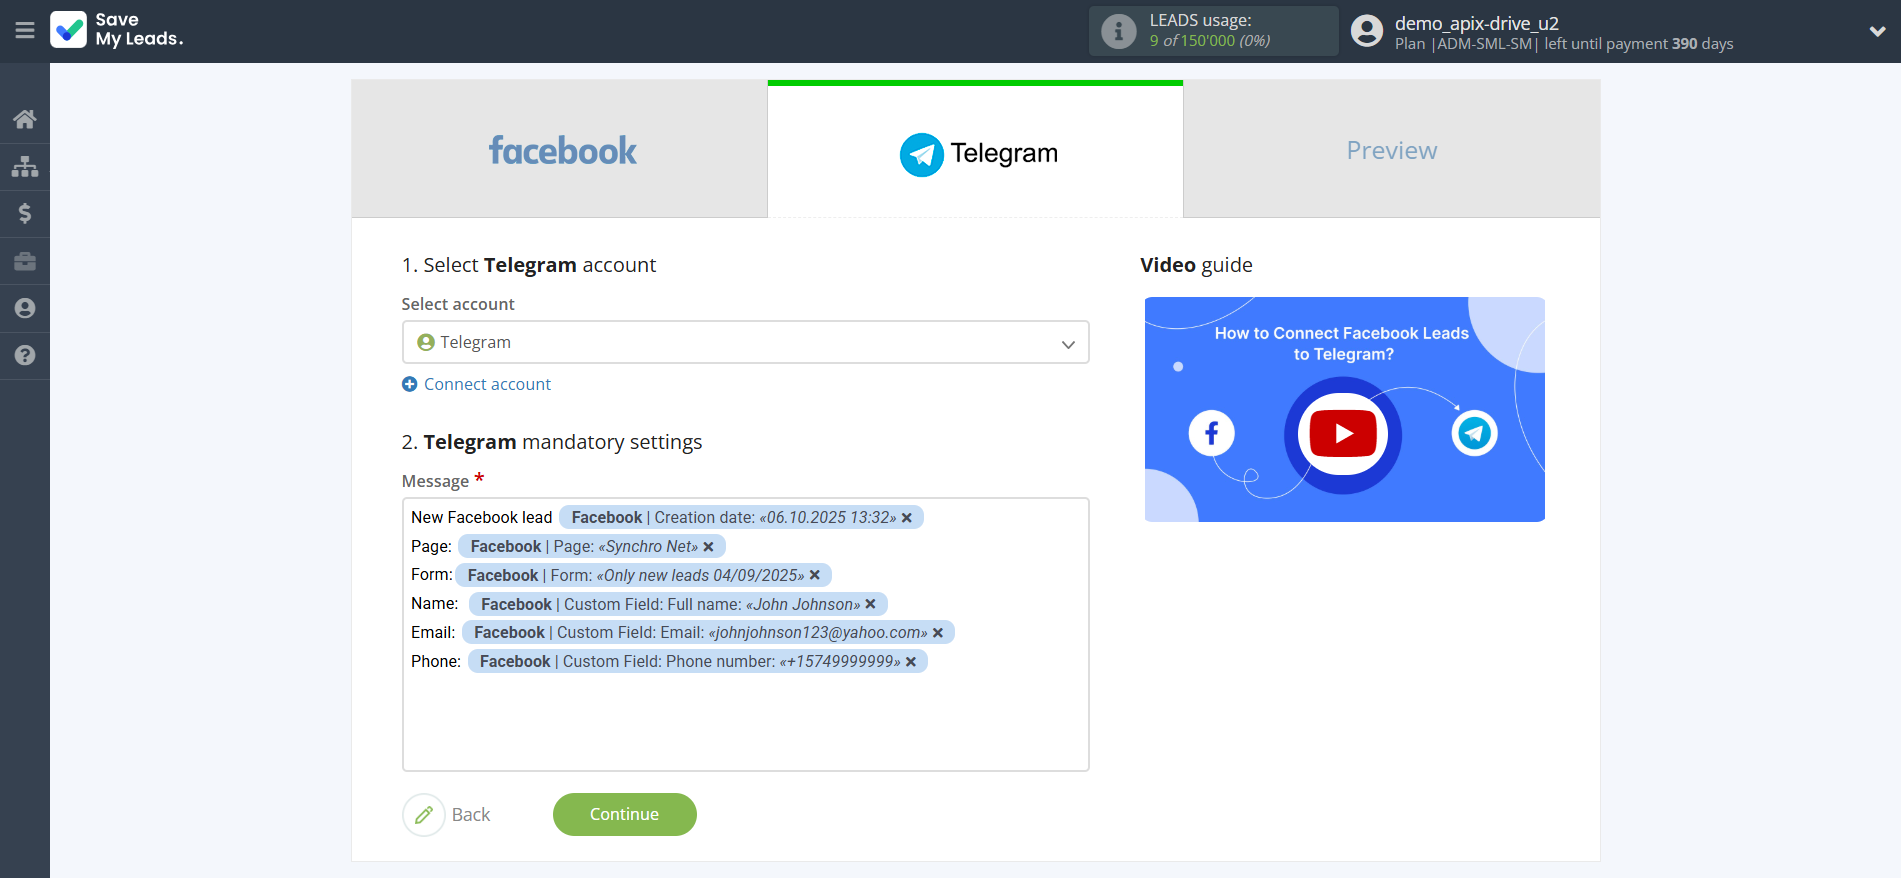
Task: Open the hamburger menu in the header
Action: click(25, 31)
